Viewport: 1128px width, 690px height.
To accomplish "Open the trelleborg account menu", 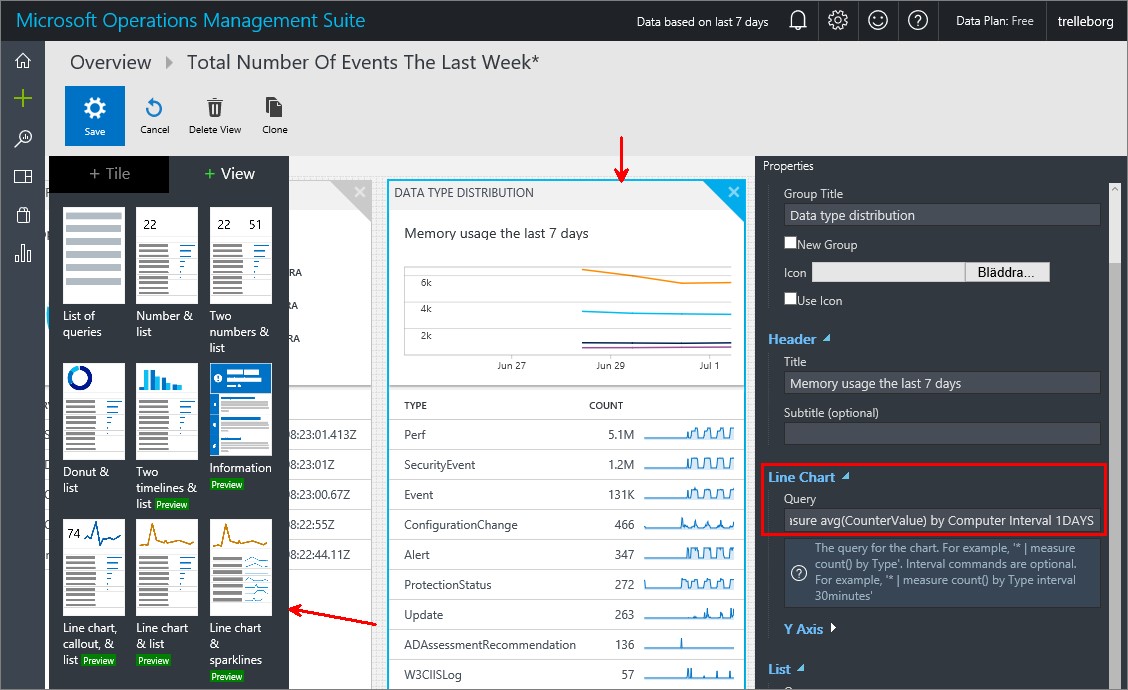I will coord(1085,21).
